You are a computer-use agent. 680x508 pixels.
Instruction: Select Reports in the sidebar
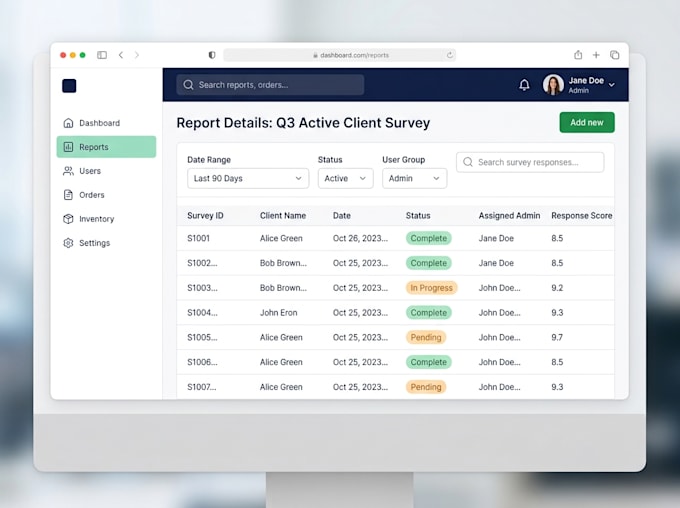(106, 147)
